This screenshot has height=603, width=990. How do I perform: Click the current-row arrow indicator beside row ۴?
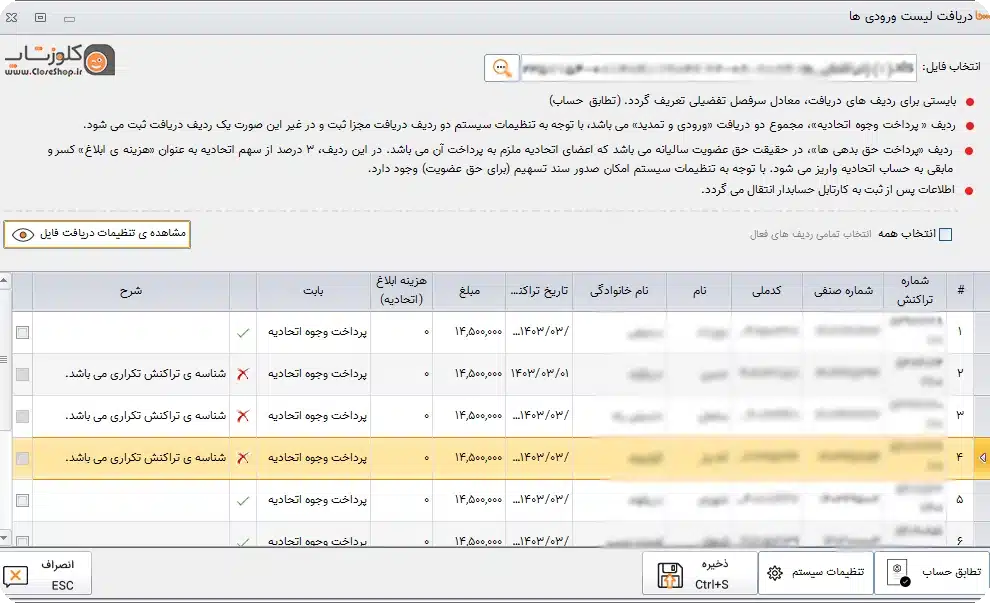coord(982,458)
